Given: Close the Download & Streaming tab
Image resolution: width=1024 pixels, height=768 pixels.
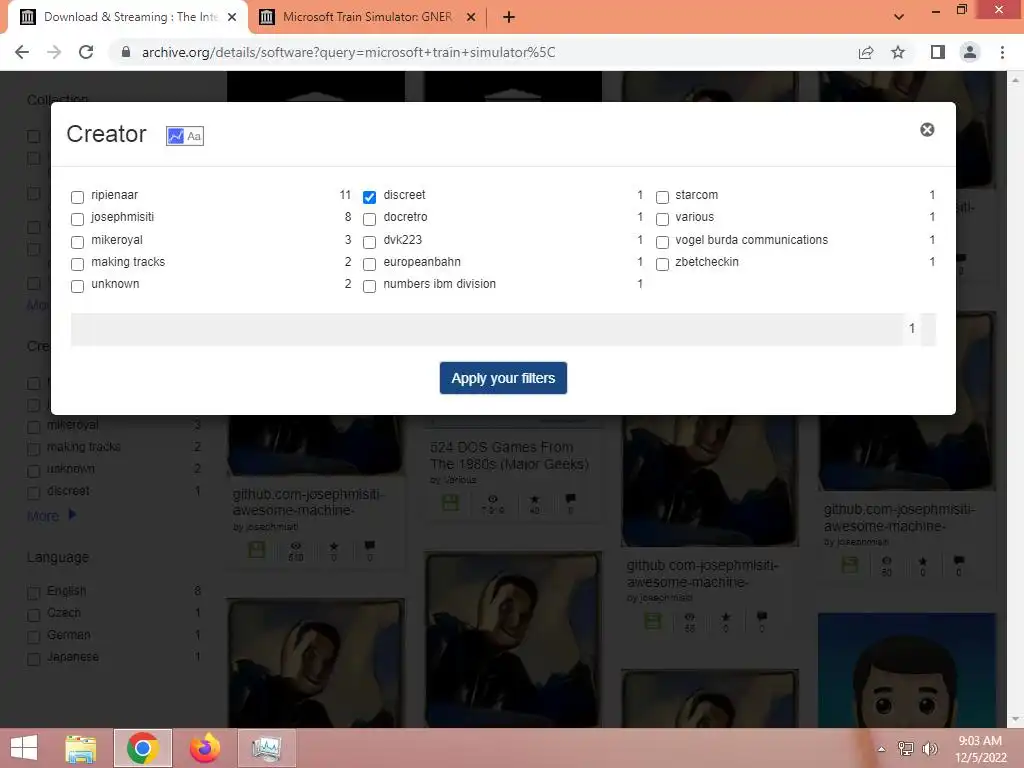Looking at the screenshot, I should point(232,17).
